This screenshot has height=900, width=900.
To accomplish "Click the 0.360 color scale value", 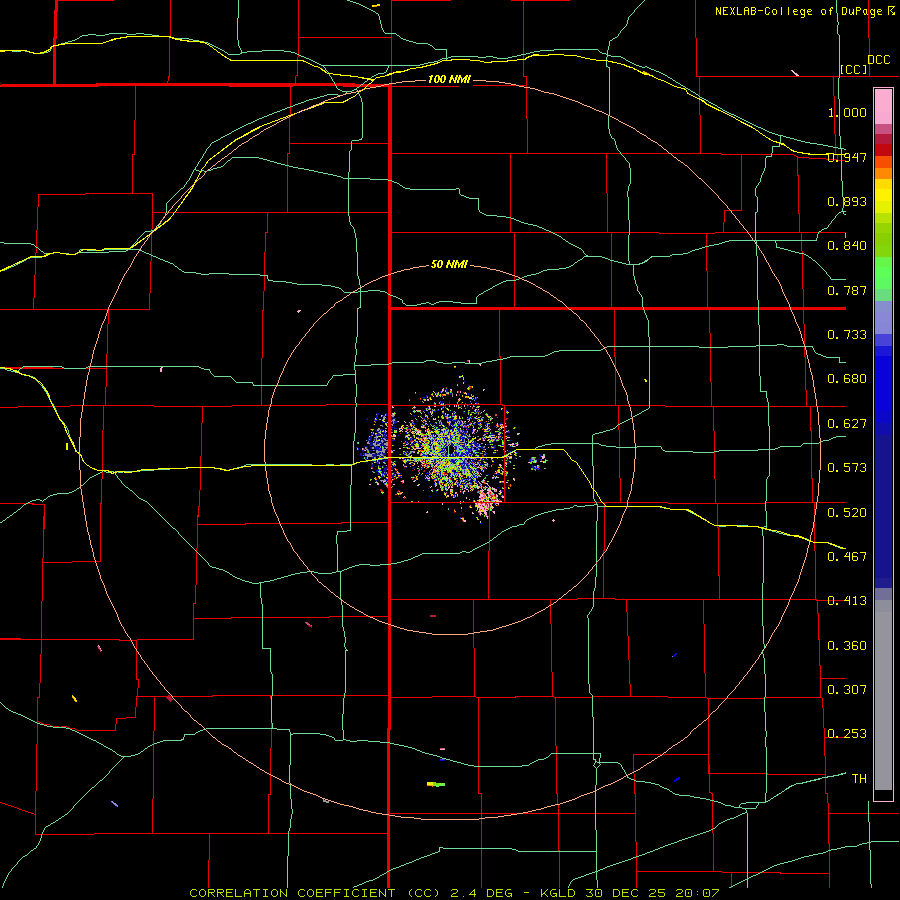I will [x=847, y=646].
